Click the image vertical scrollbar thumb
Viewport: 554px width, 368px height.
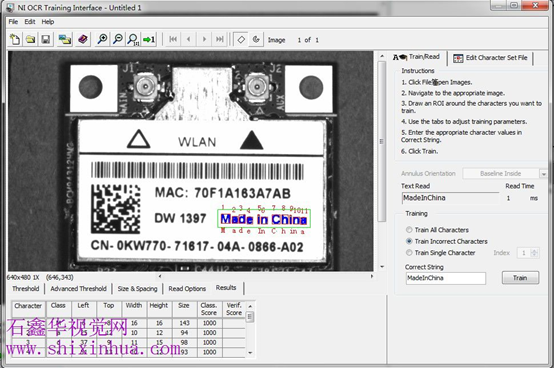(382, 141)
